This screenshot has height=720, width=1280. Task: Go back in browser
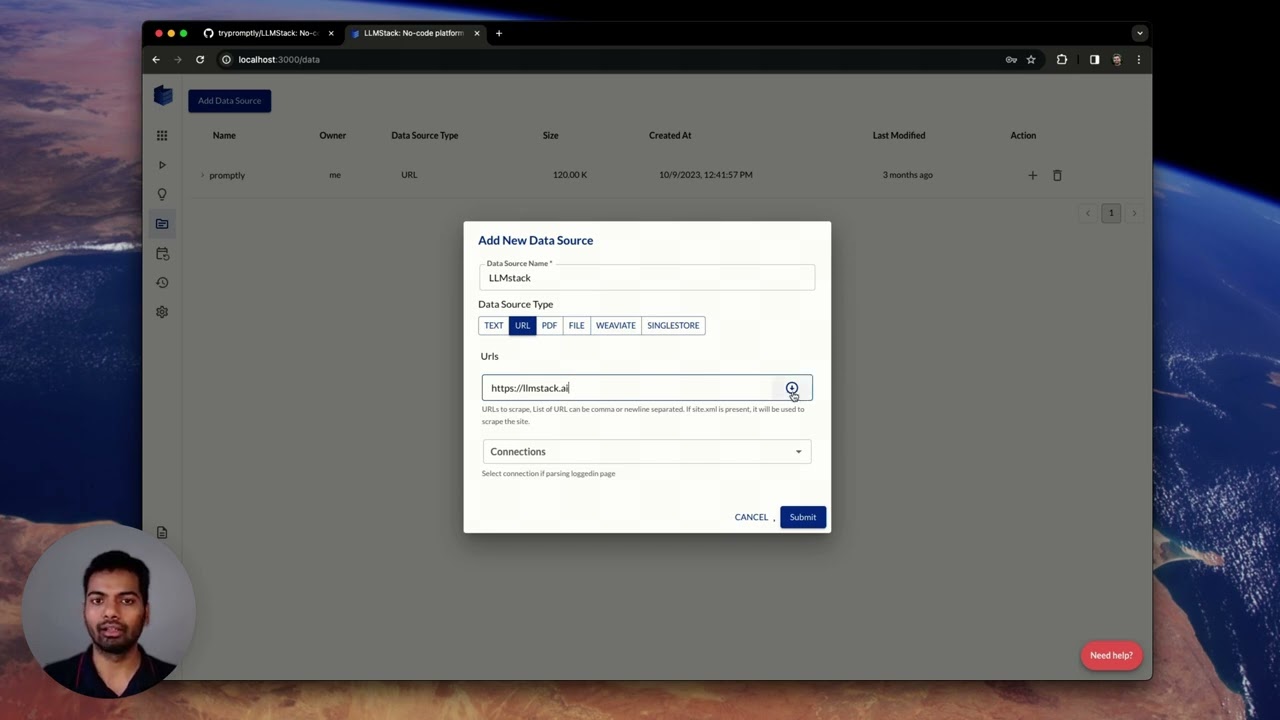point(156,60)
